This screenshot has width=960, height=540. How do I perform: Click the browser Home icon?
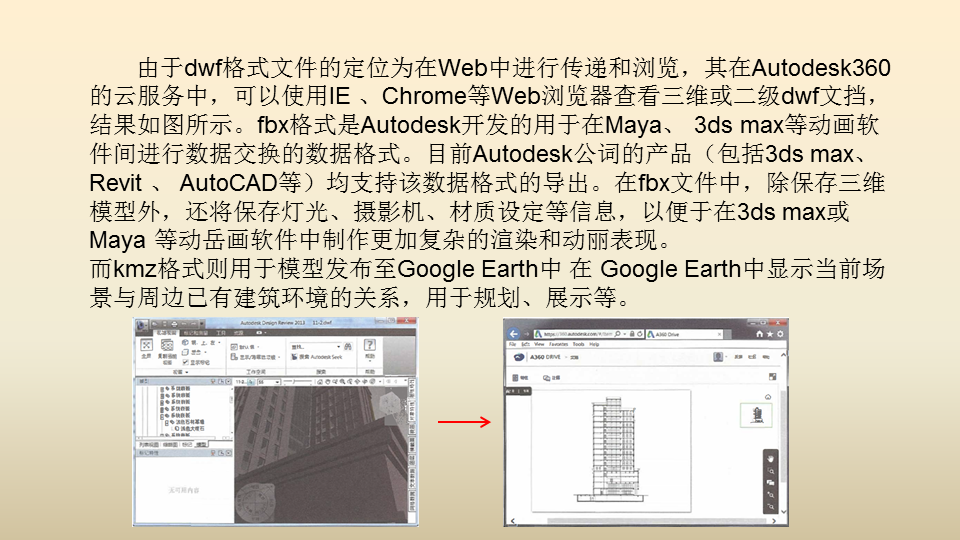pyautogui.click(x=760, y=334)
